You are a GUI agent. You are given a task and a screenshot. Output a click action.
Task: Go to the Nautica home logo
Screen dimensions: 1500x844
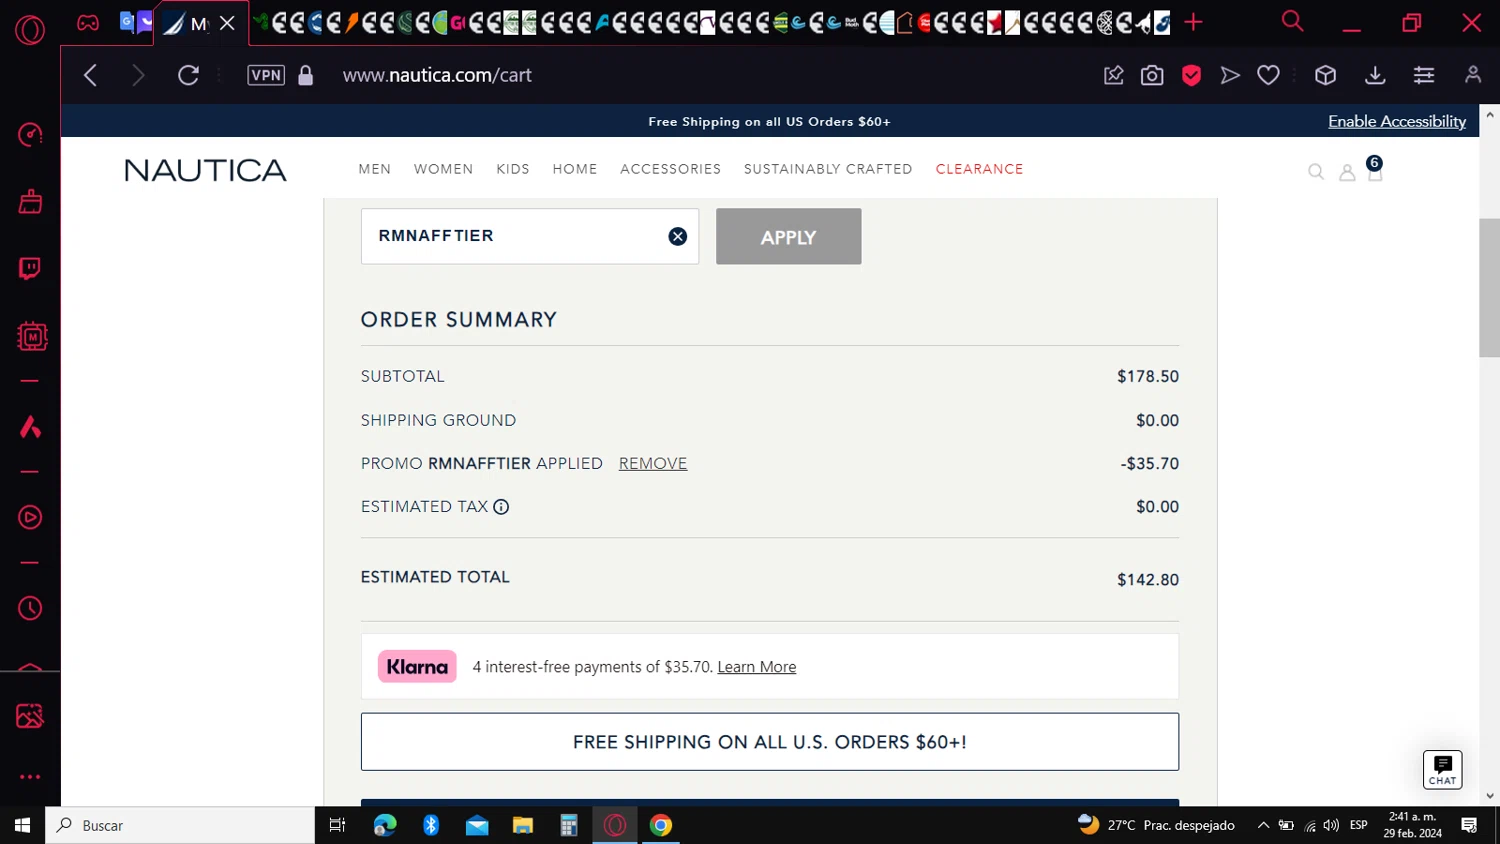pyautogui.click(x=205, y=170)
